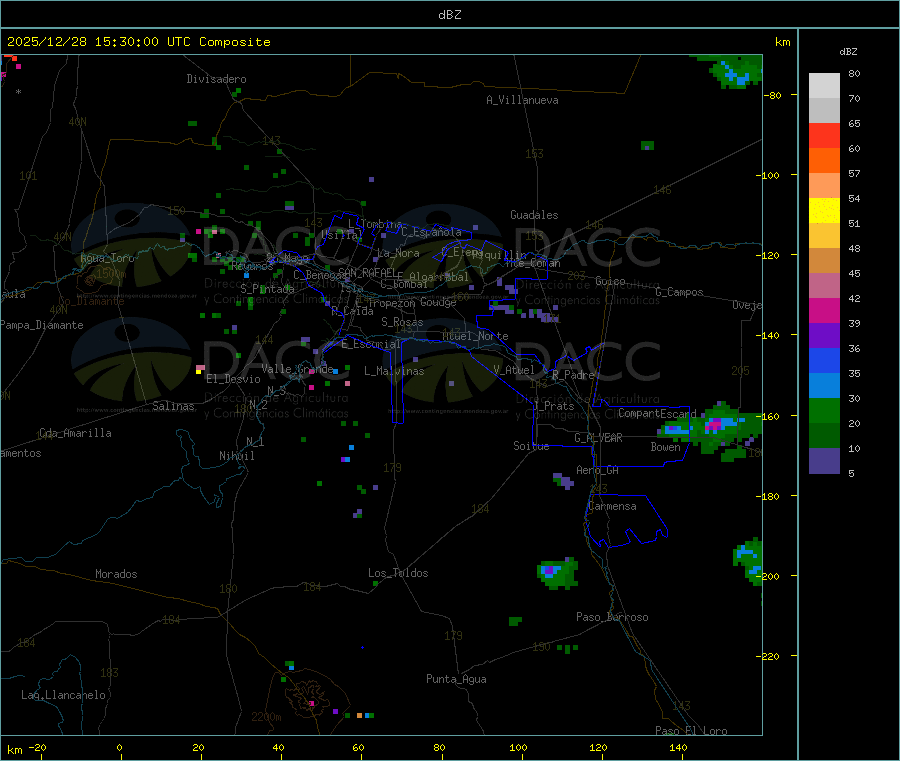This screenshot has height=761, width=900.
Task: Select the Los_Toldos location label
Action: [398, 573]
